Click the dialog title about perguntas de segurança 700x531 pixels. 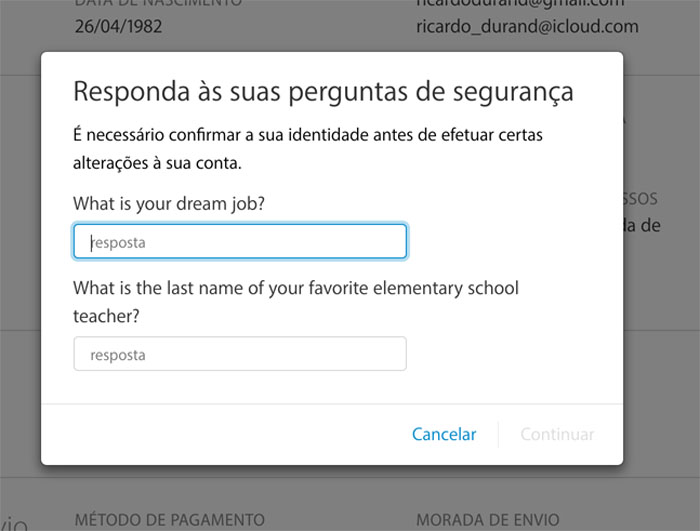pyautogui.click(x=323, y=92)
